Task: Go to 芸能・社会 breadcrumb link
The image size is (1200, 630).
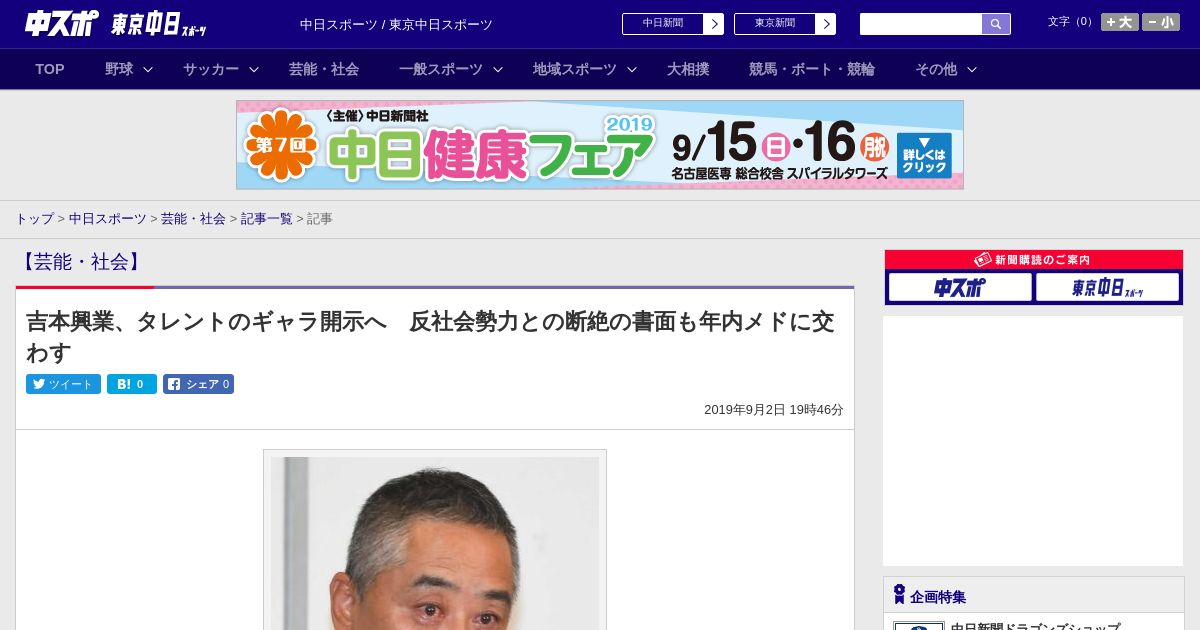Action: [x=193, y=218]
